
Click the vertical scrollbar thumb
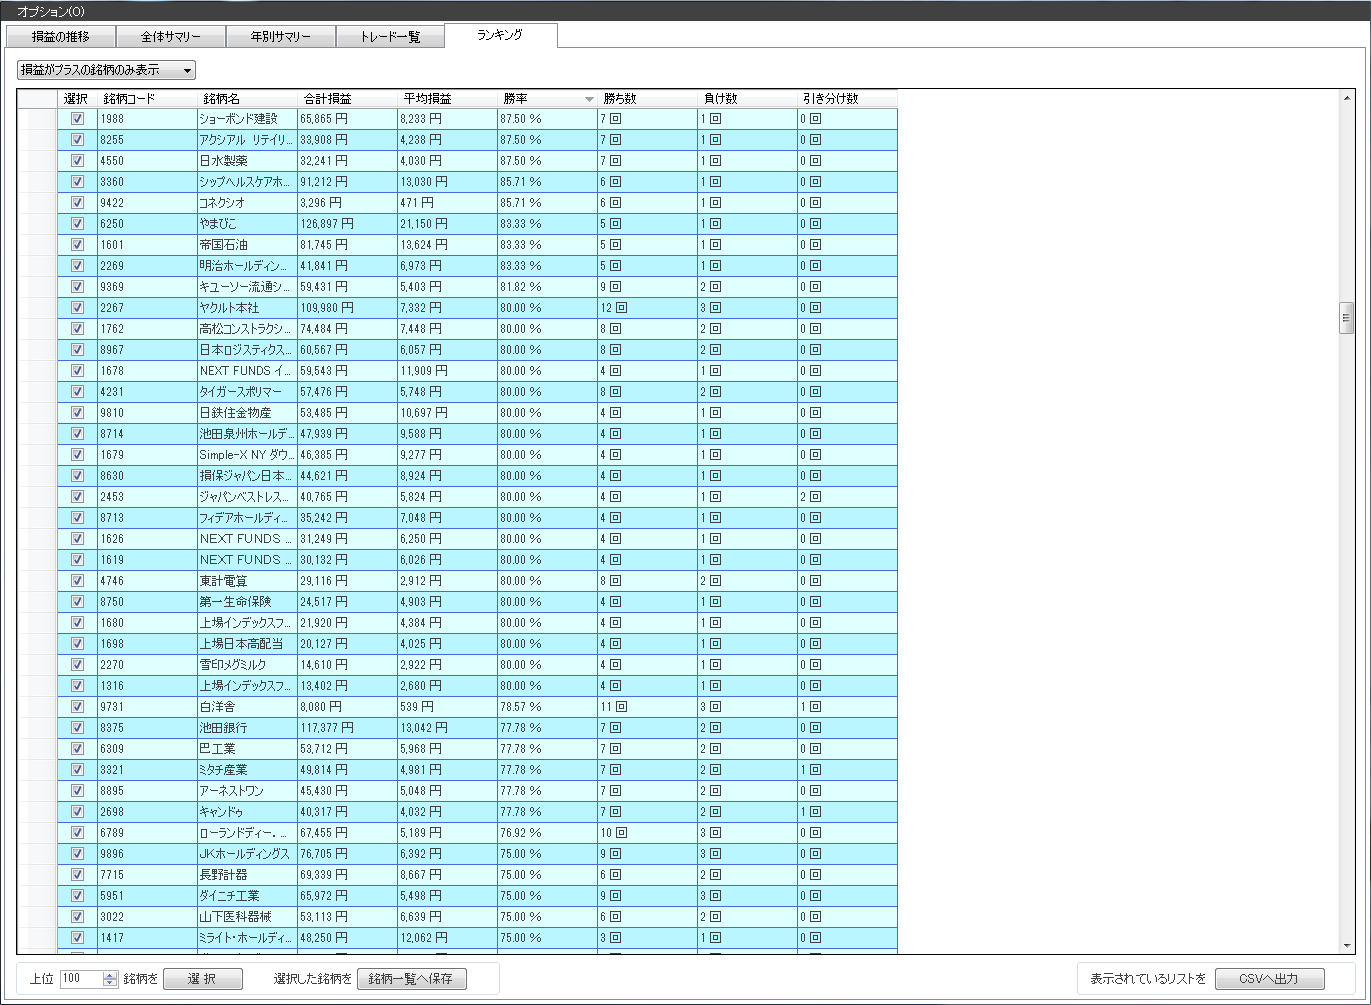coord(1346,318)
